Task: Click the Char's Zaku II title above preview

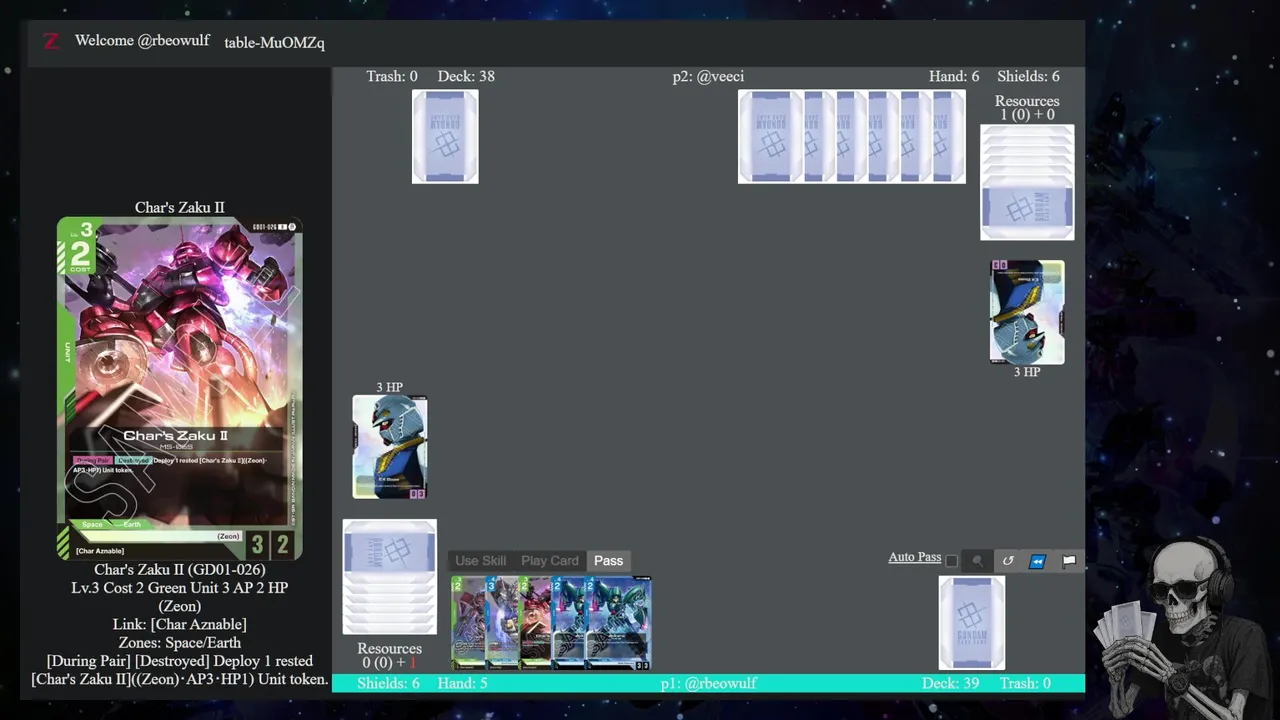Action: 180,207
